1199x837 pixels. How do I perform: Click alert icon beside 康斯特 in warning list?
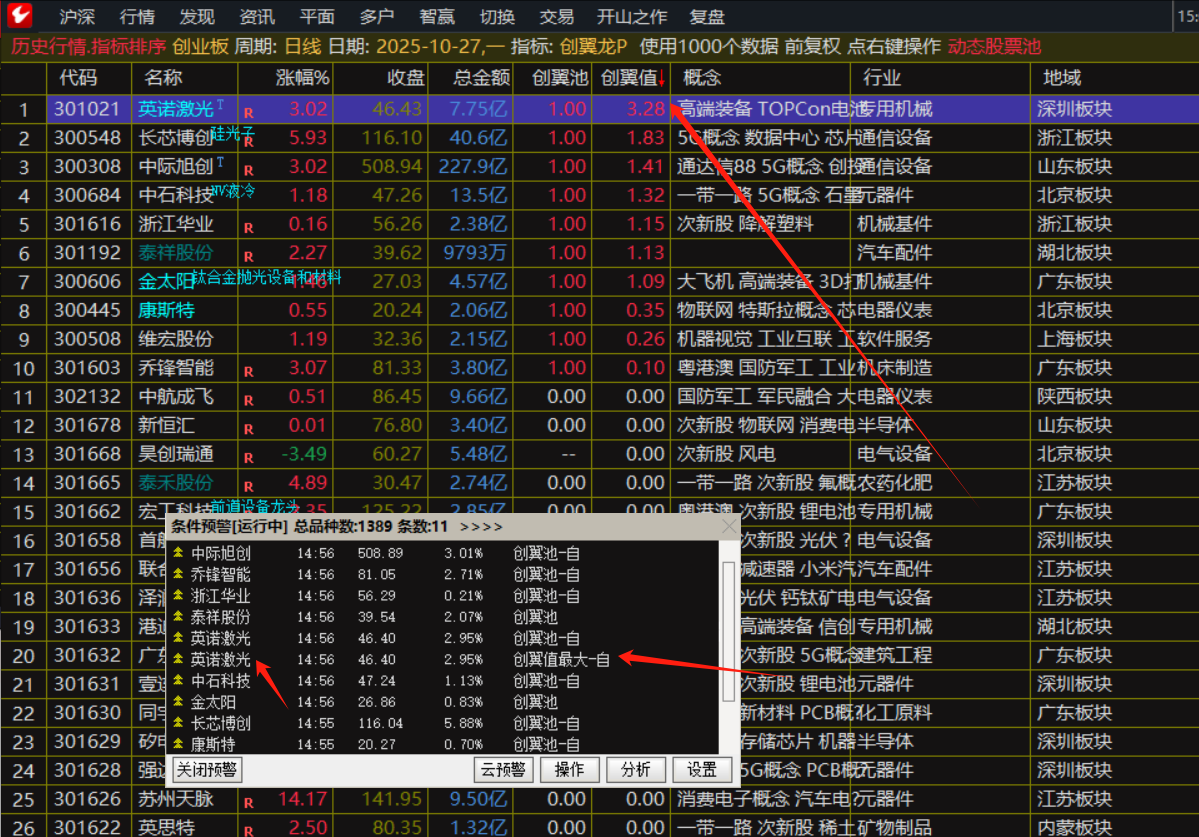click(178, 745)
